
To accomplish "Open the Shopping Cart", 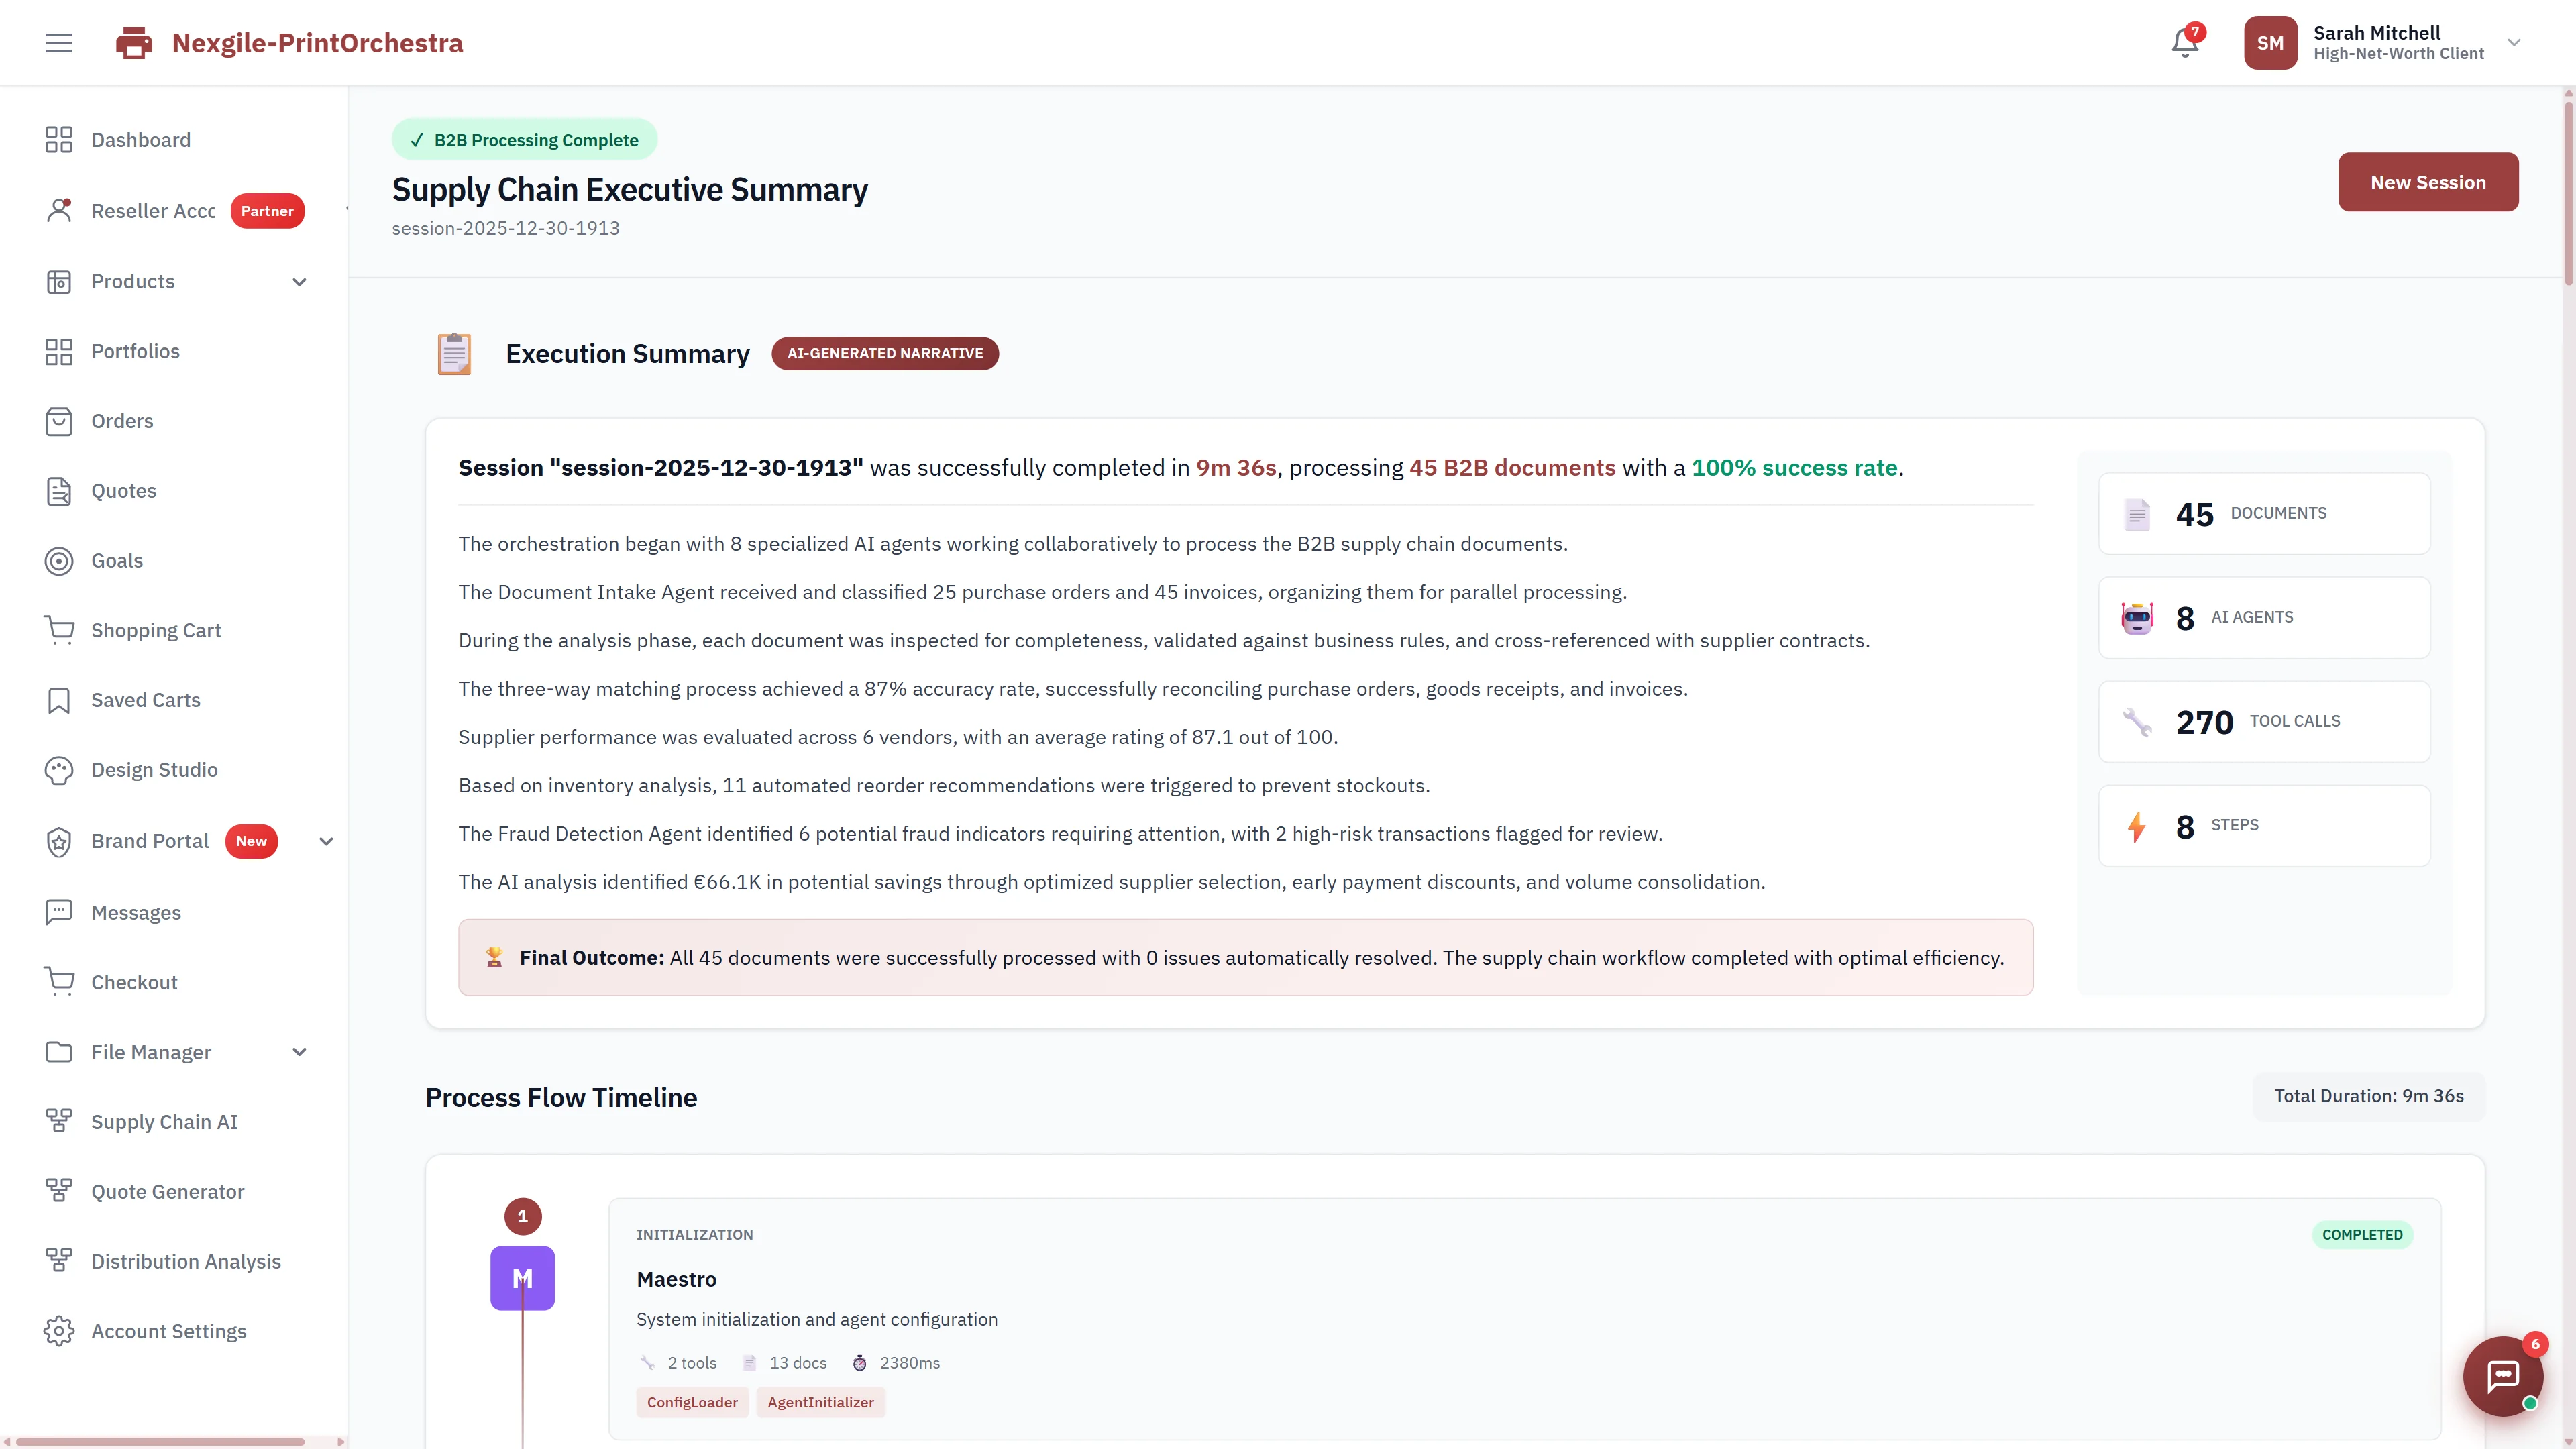I will coord(156,630).
